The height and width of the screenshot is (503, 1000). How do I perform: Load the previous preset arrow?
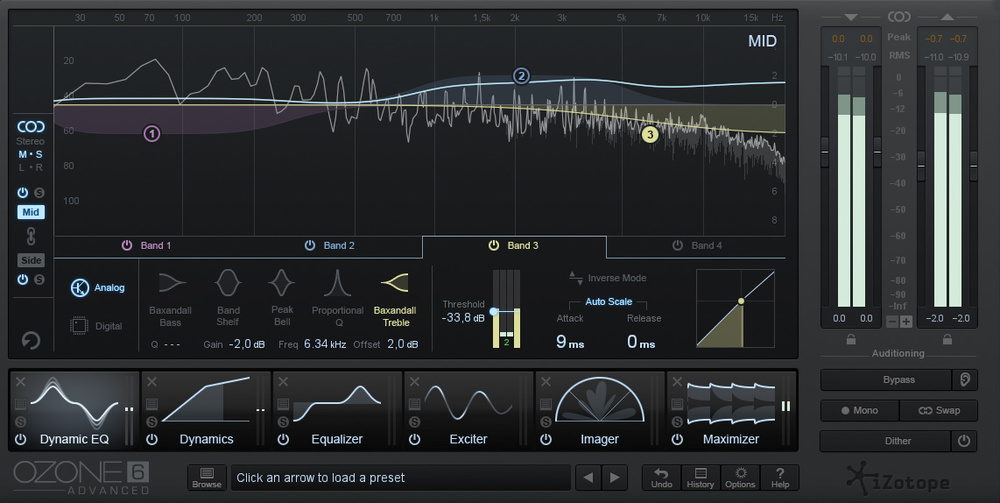click(588, 477)
